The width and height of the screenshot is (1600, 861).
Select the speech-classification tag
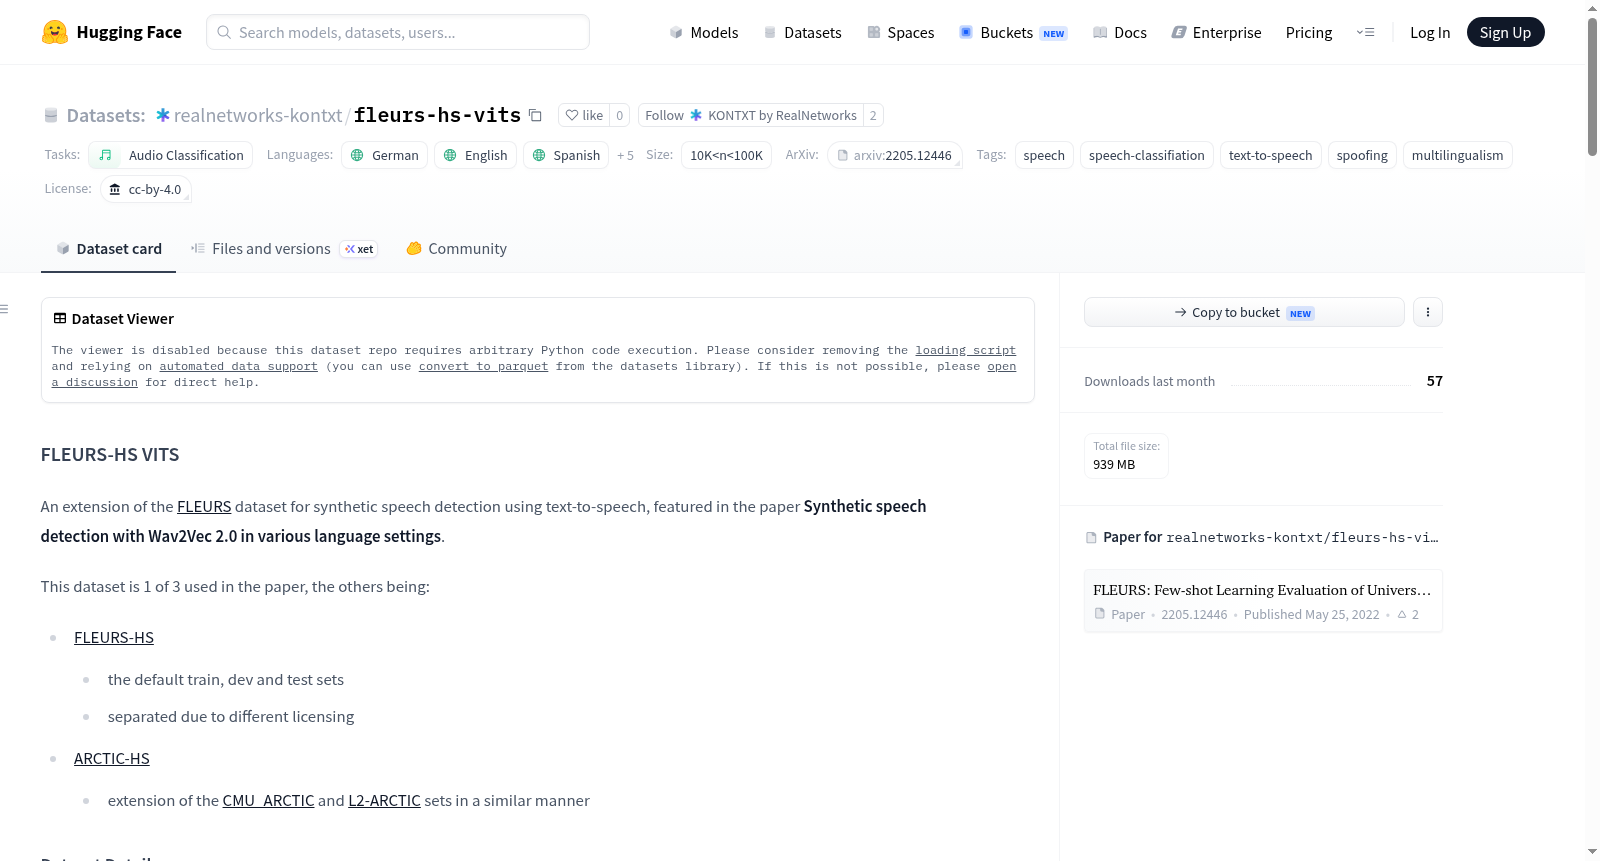(x=1146, y=155)
